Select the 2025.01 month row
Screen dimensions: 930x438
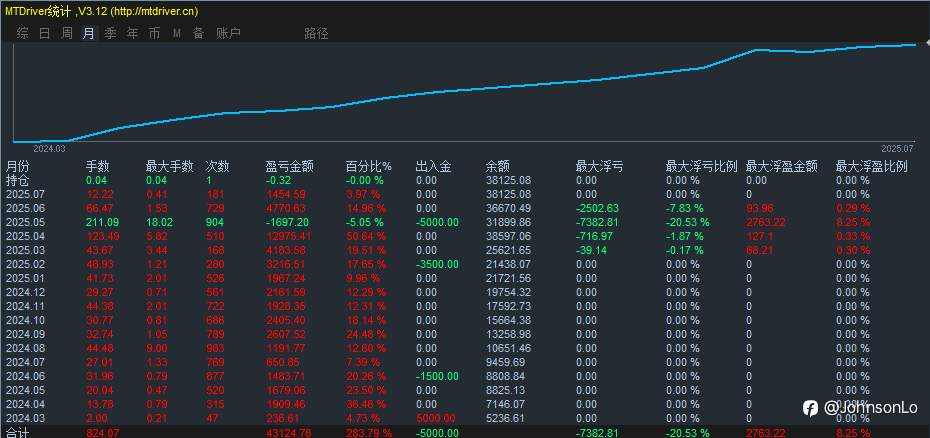(25, 278)
